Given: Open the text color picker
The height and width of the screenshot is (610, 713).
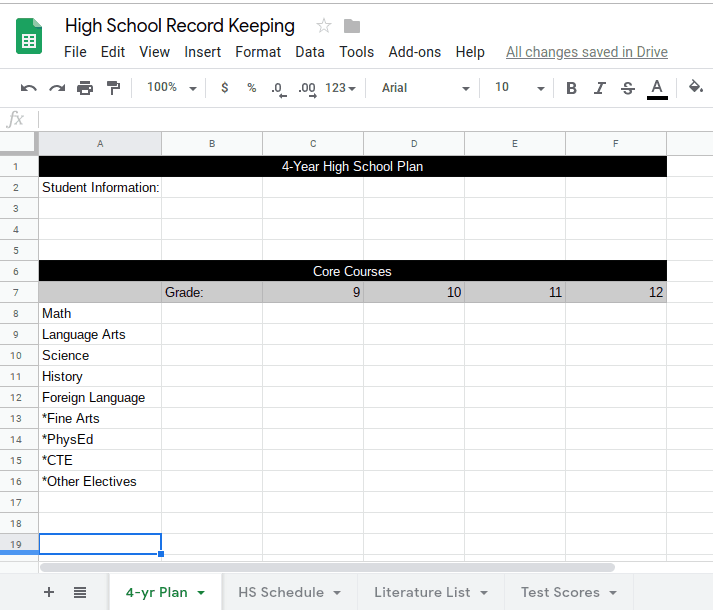Looking at the screenshot, I should point(657,88).
